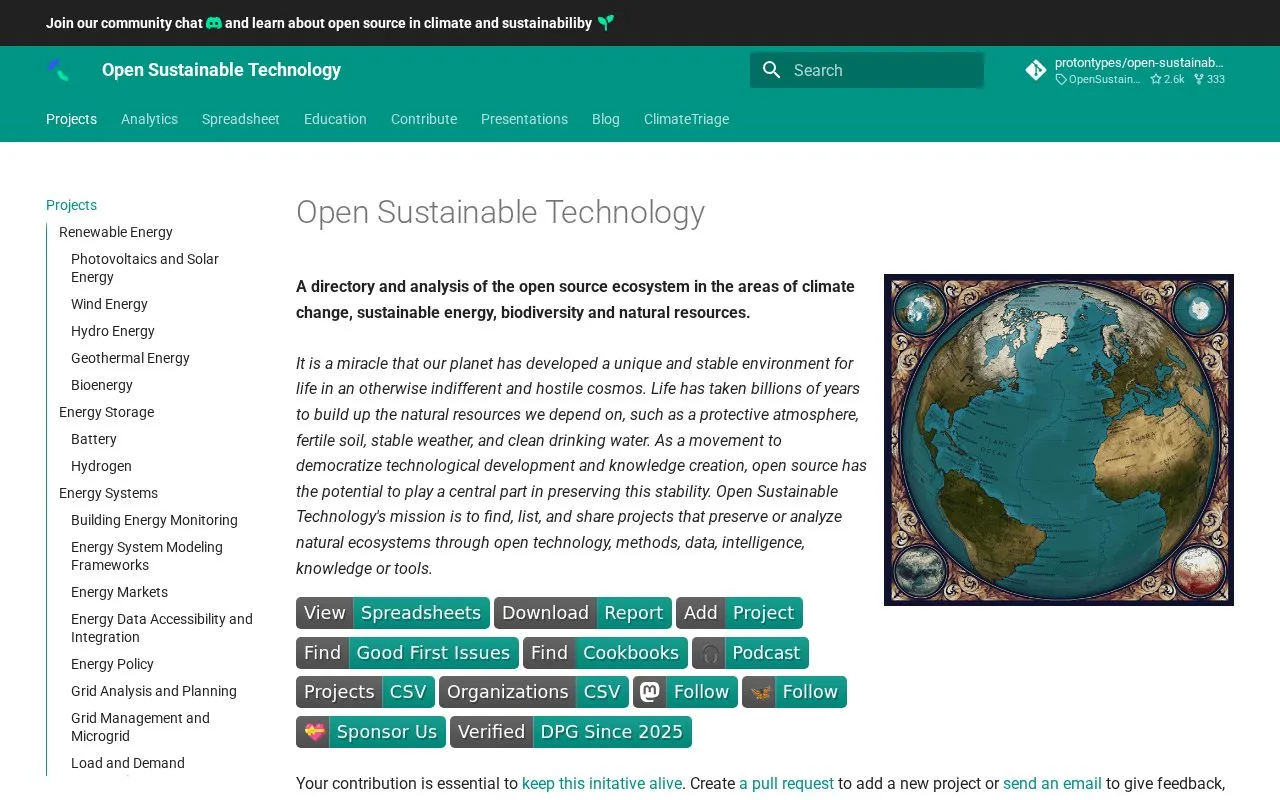Viewport: 1280px width, 800px height.
Task: Open the Find Good First Issues badge
Action: (407, 653)
